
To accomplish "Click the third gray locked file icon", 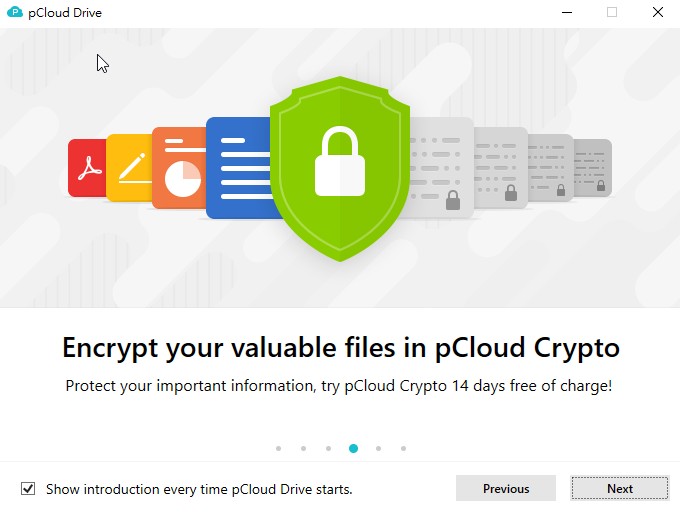I will tap(550, 167).
